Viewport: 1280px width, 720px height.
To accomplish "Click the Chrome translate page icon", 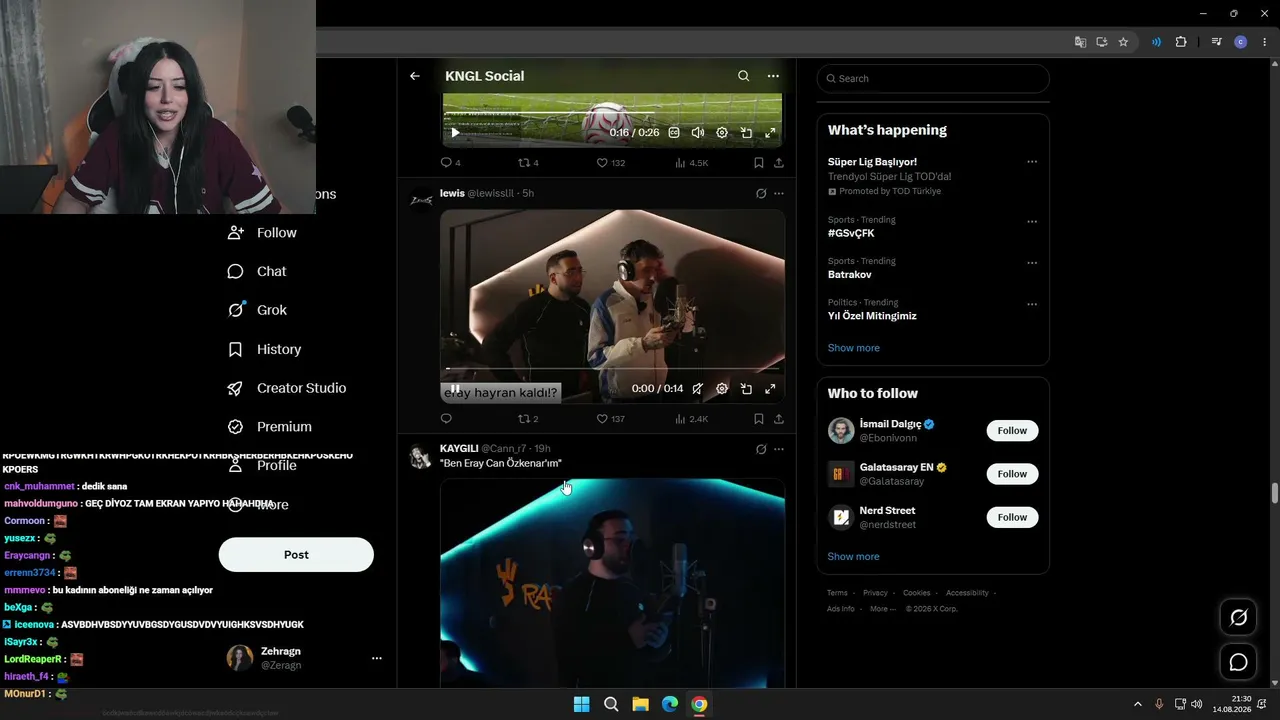I will [1080, 42].
